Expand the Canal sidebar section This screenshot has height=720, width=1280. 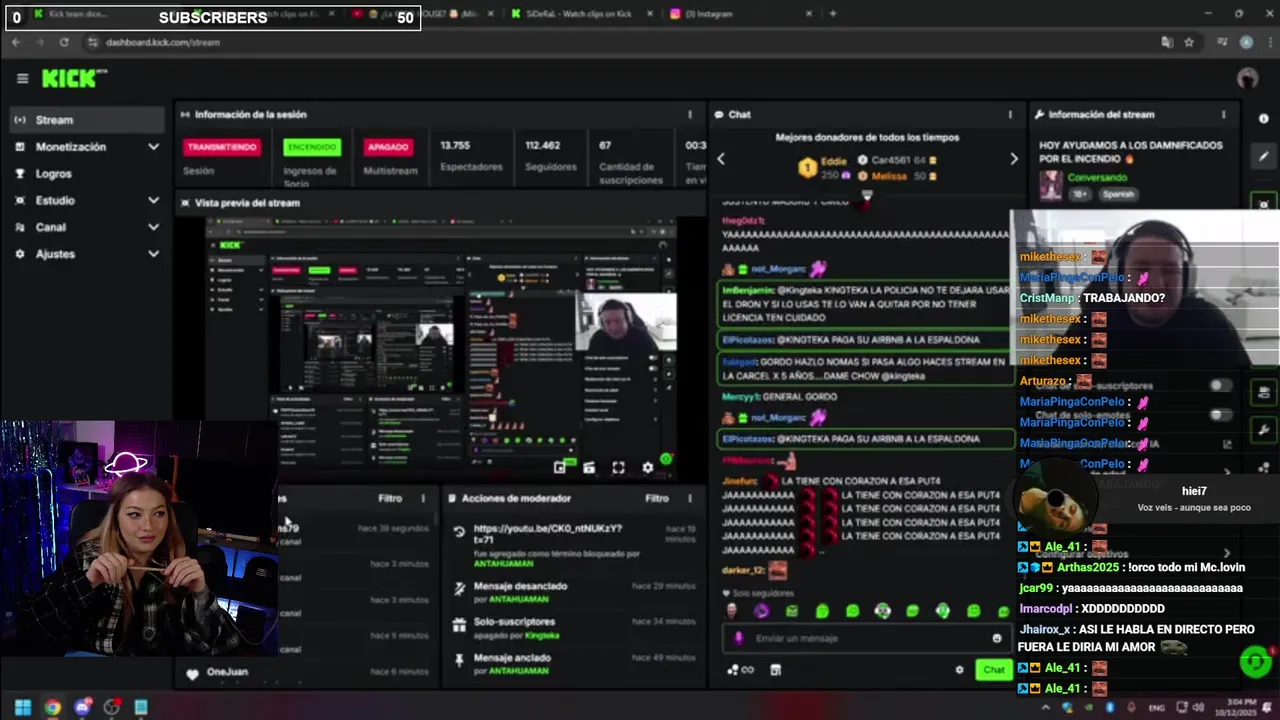point(85,227)
